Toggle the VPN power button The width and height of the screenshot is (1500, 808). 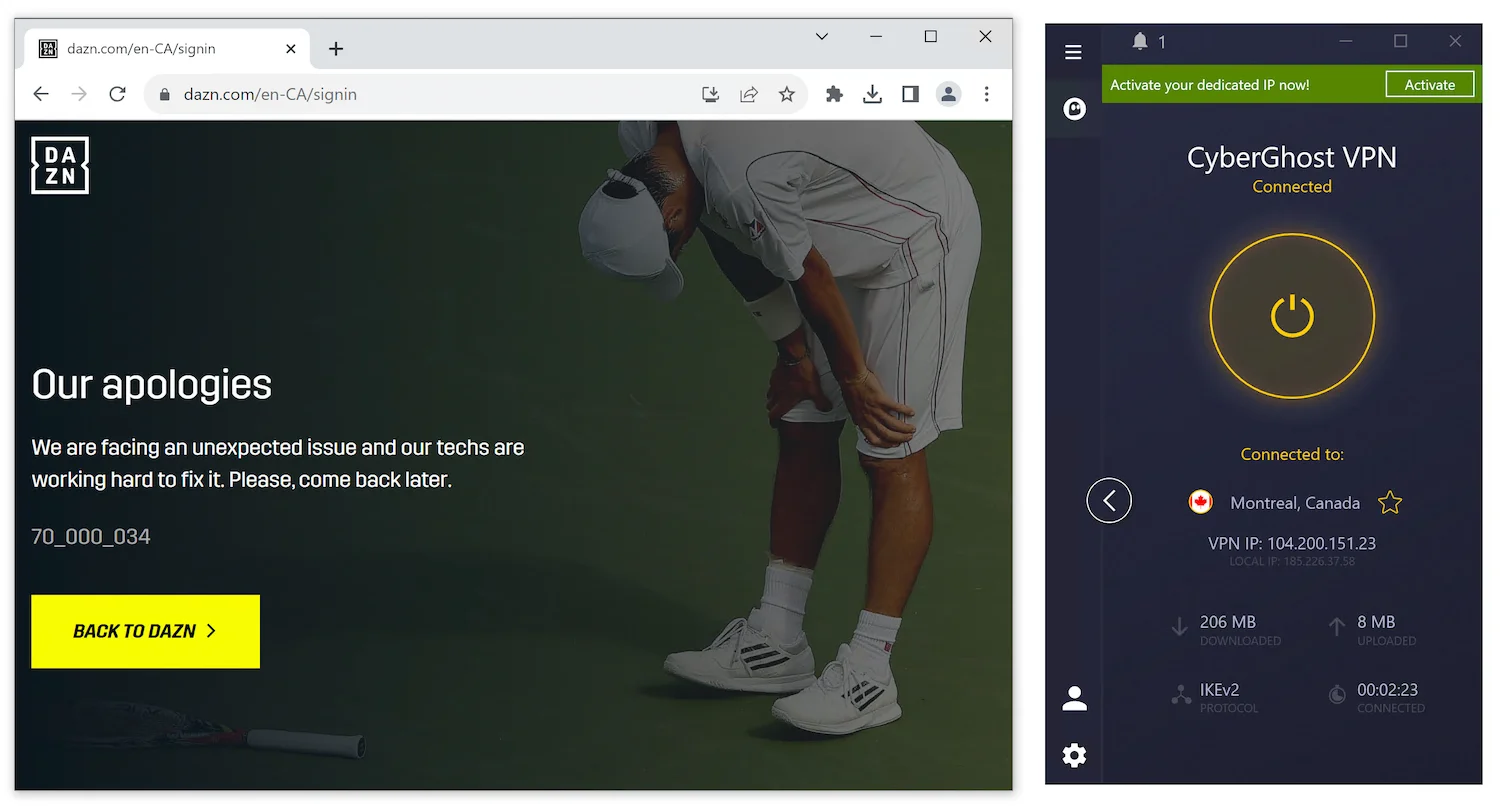tap(1292, 316)
